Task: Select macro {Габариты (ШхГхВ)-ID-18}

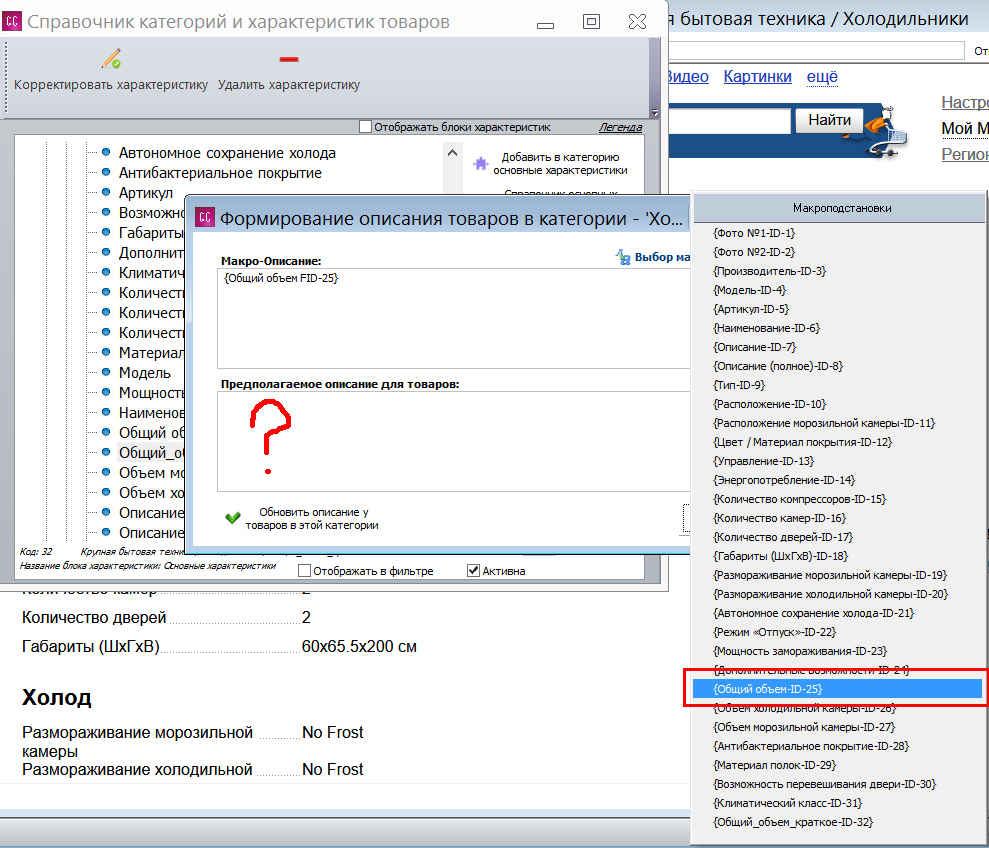Action: pyautogui.click(x=780, y=556)
